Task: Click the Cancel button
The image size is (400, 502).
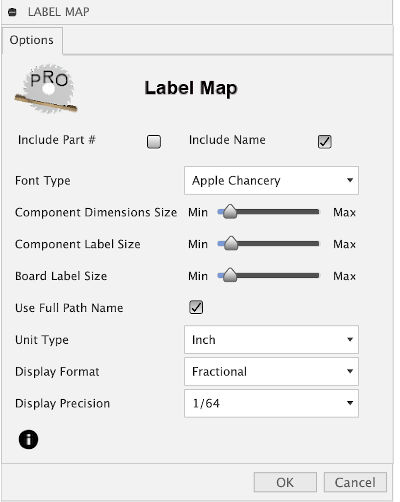Action: point(355,482)
